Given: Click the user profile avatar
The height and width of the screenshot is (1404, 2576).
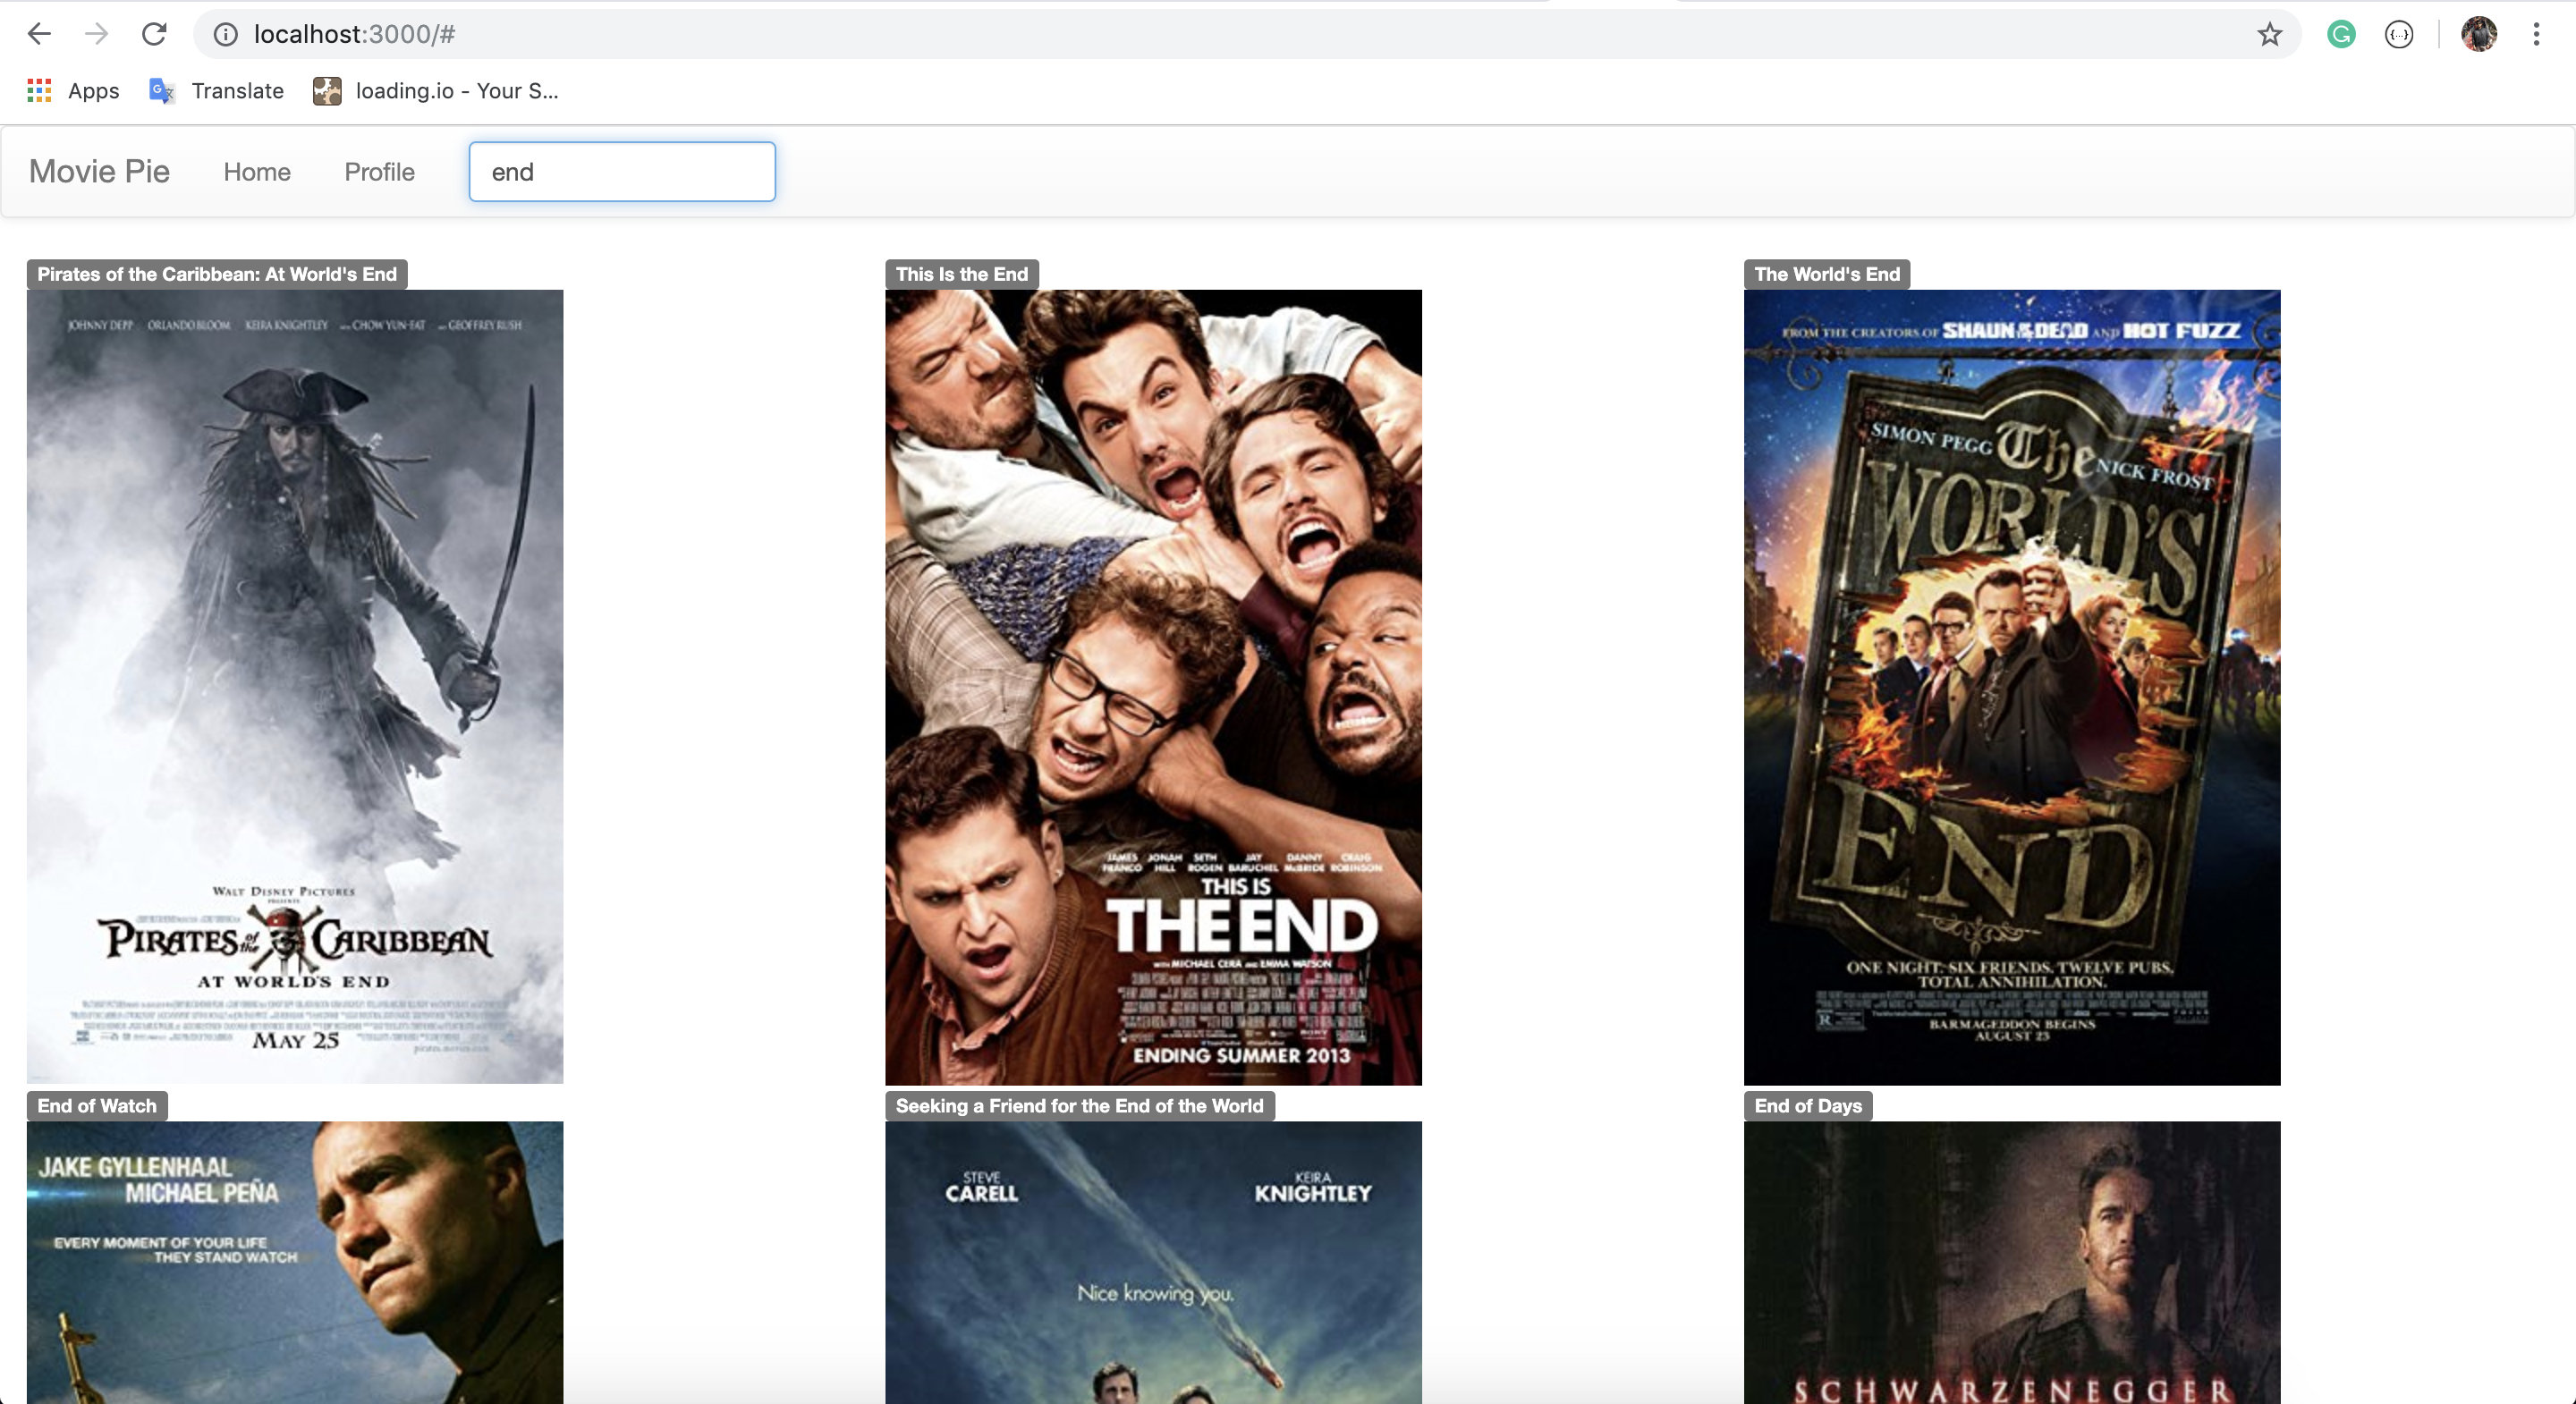Looking at the screenshot, I should 2478,34.
